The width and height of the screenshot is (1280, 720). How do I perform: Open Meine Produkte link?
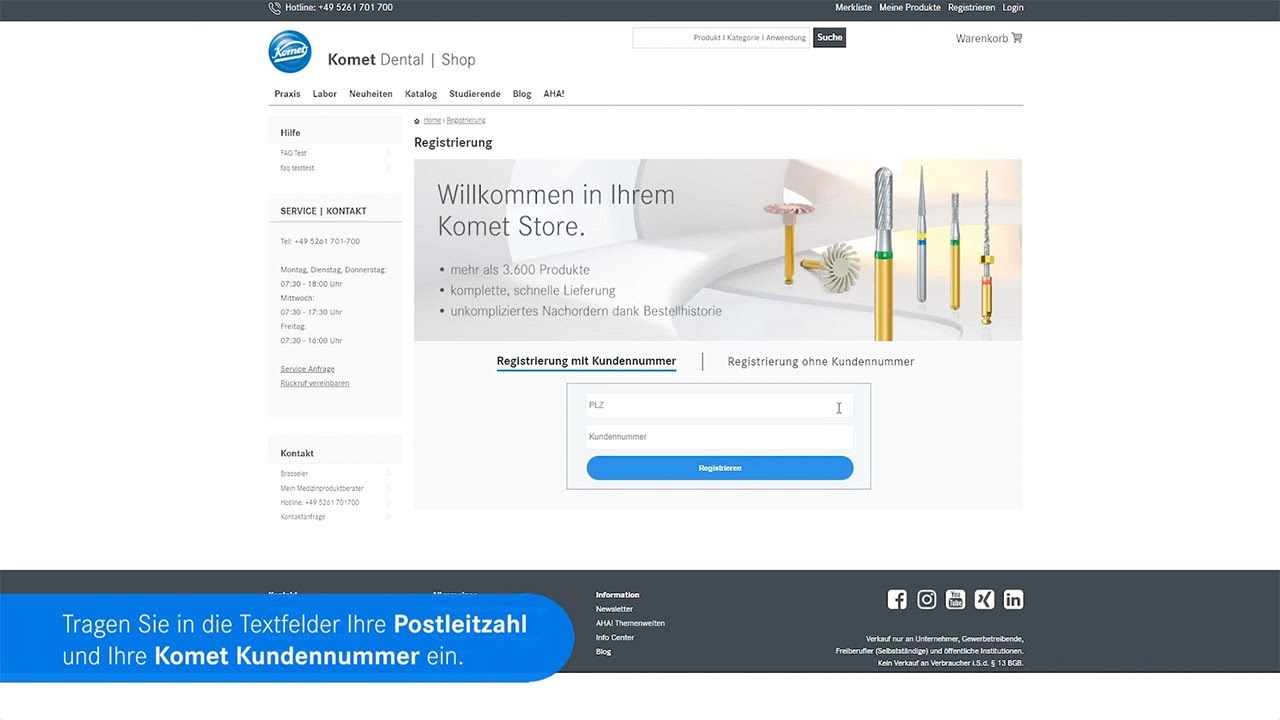[910, 7]
